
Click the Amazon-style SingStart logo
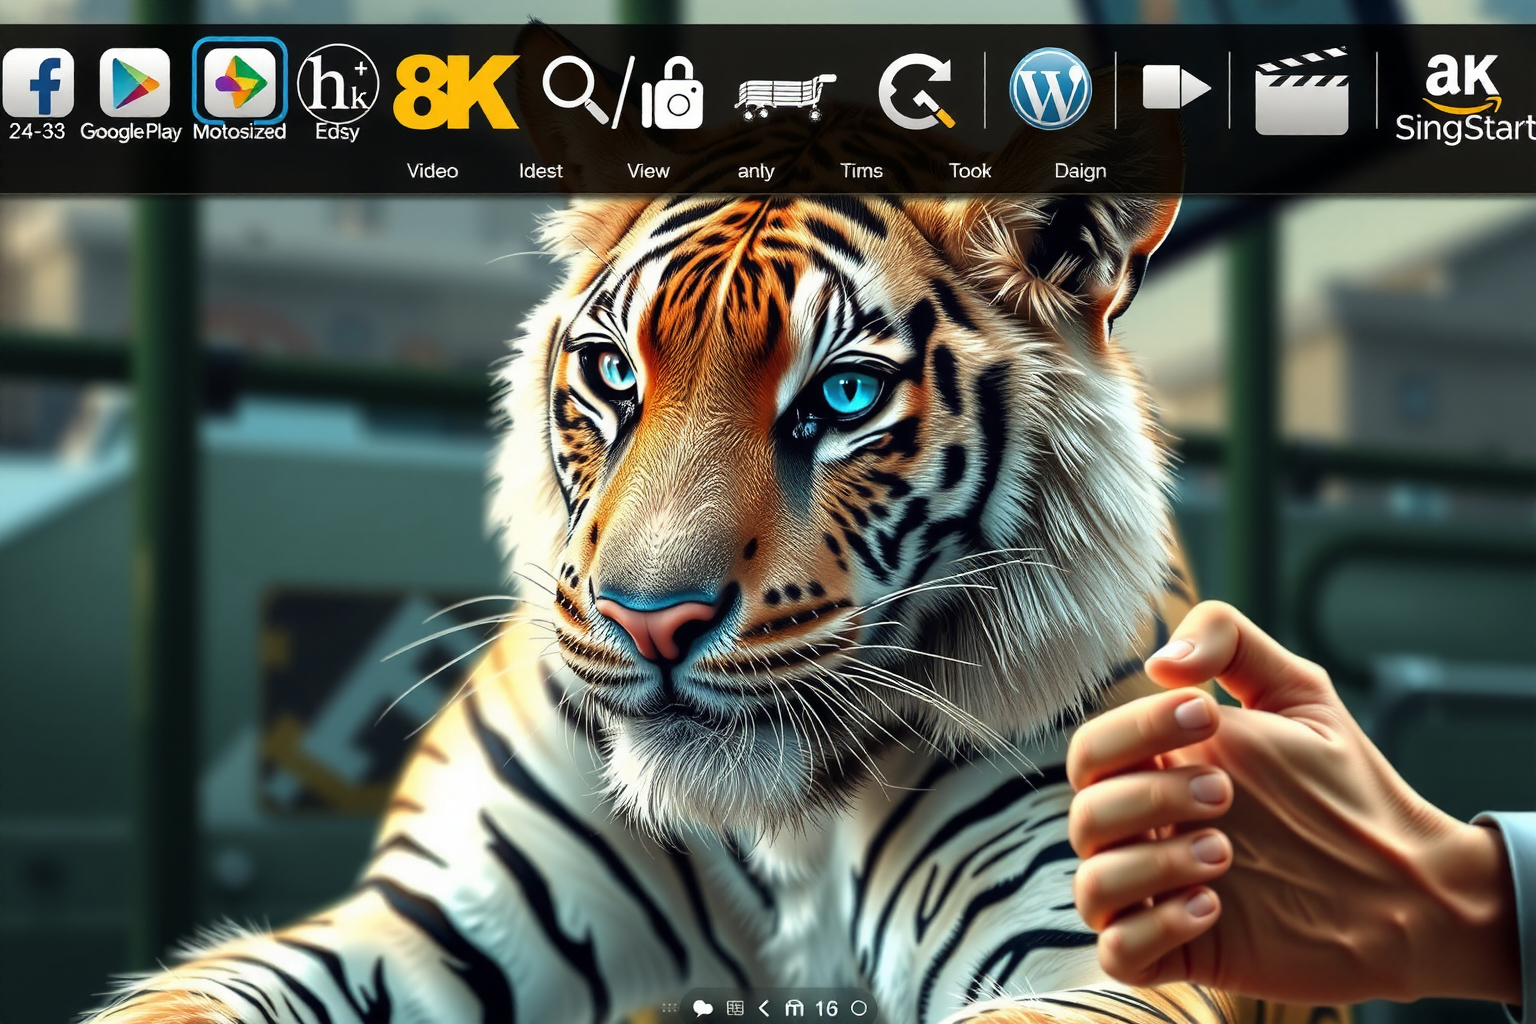(x=1462, y=98)
